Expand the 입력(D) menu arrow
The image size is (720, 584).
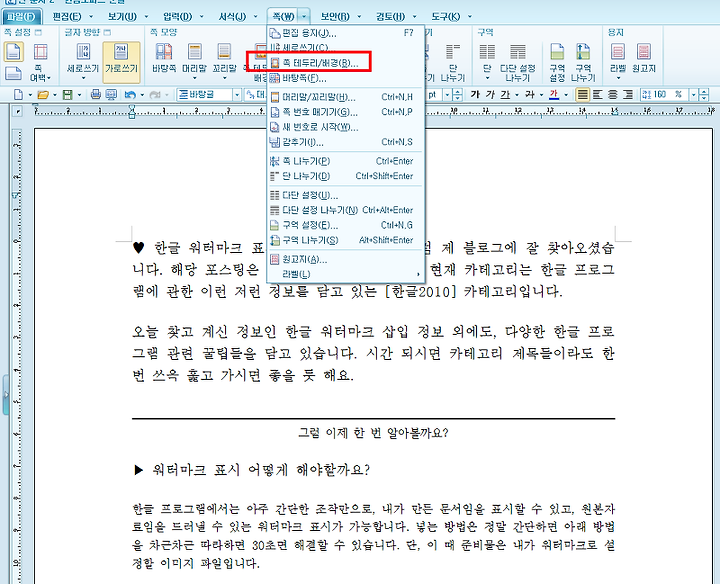tap(202, 17)
